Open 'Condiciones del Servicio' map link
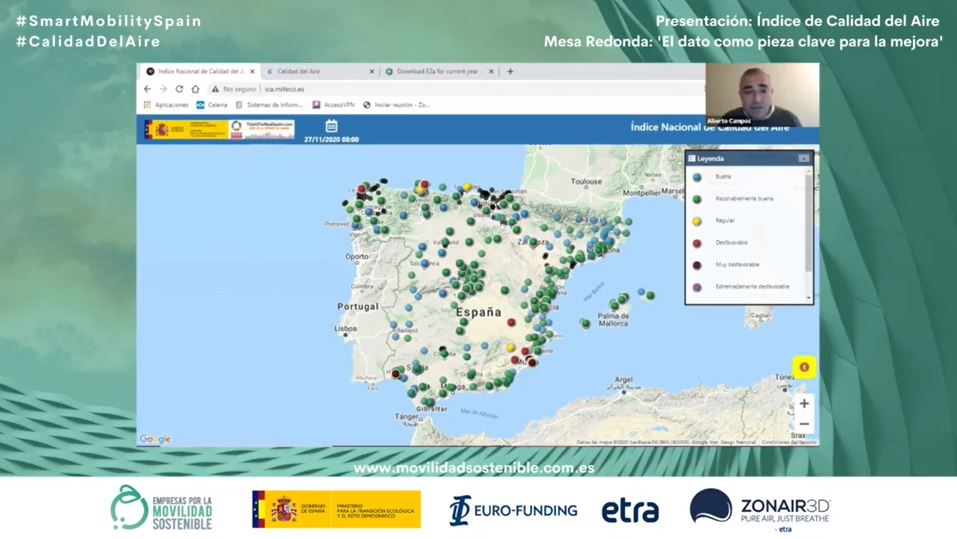 pyautogui.click(x=789, y=442)
